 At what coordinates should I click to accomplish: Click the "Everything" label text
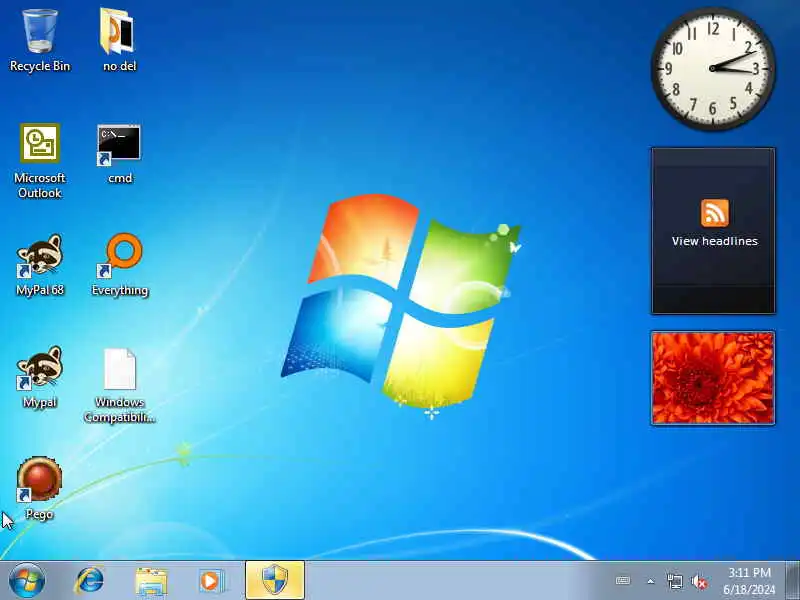(x=120, y=290)
